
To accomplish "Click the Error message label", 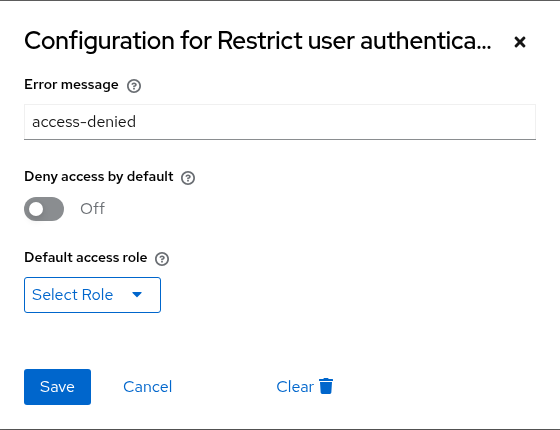I will pyautogui.click(x=71, y=85).
